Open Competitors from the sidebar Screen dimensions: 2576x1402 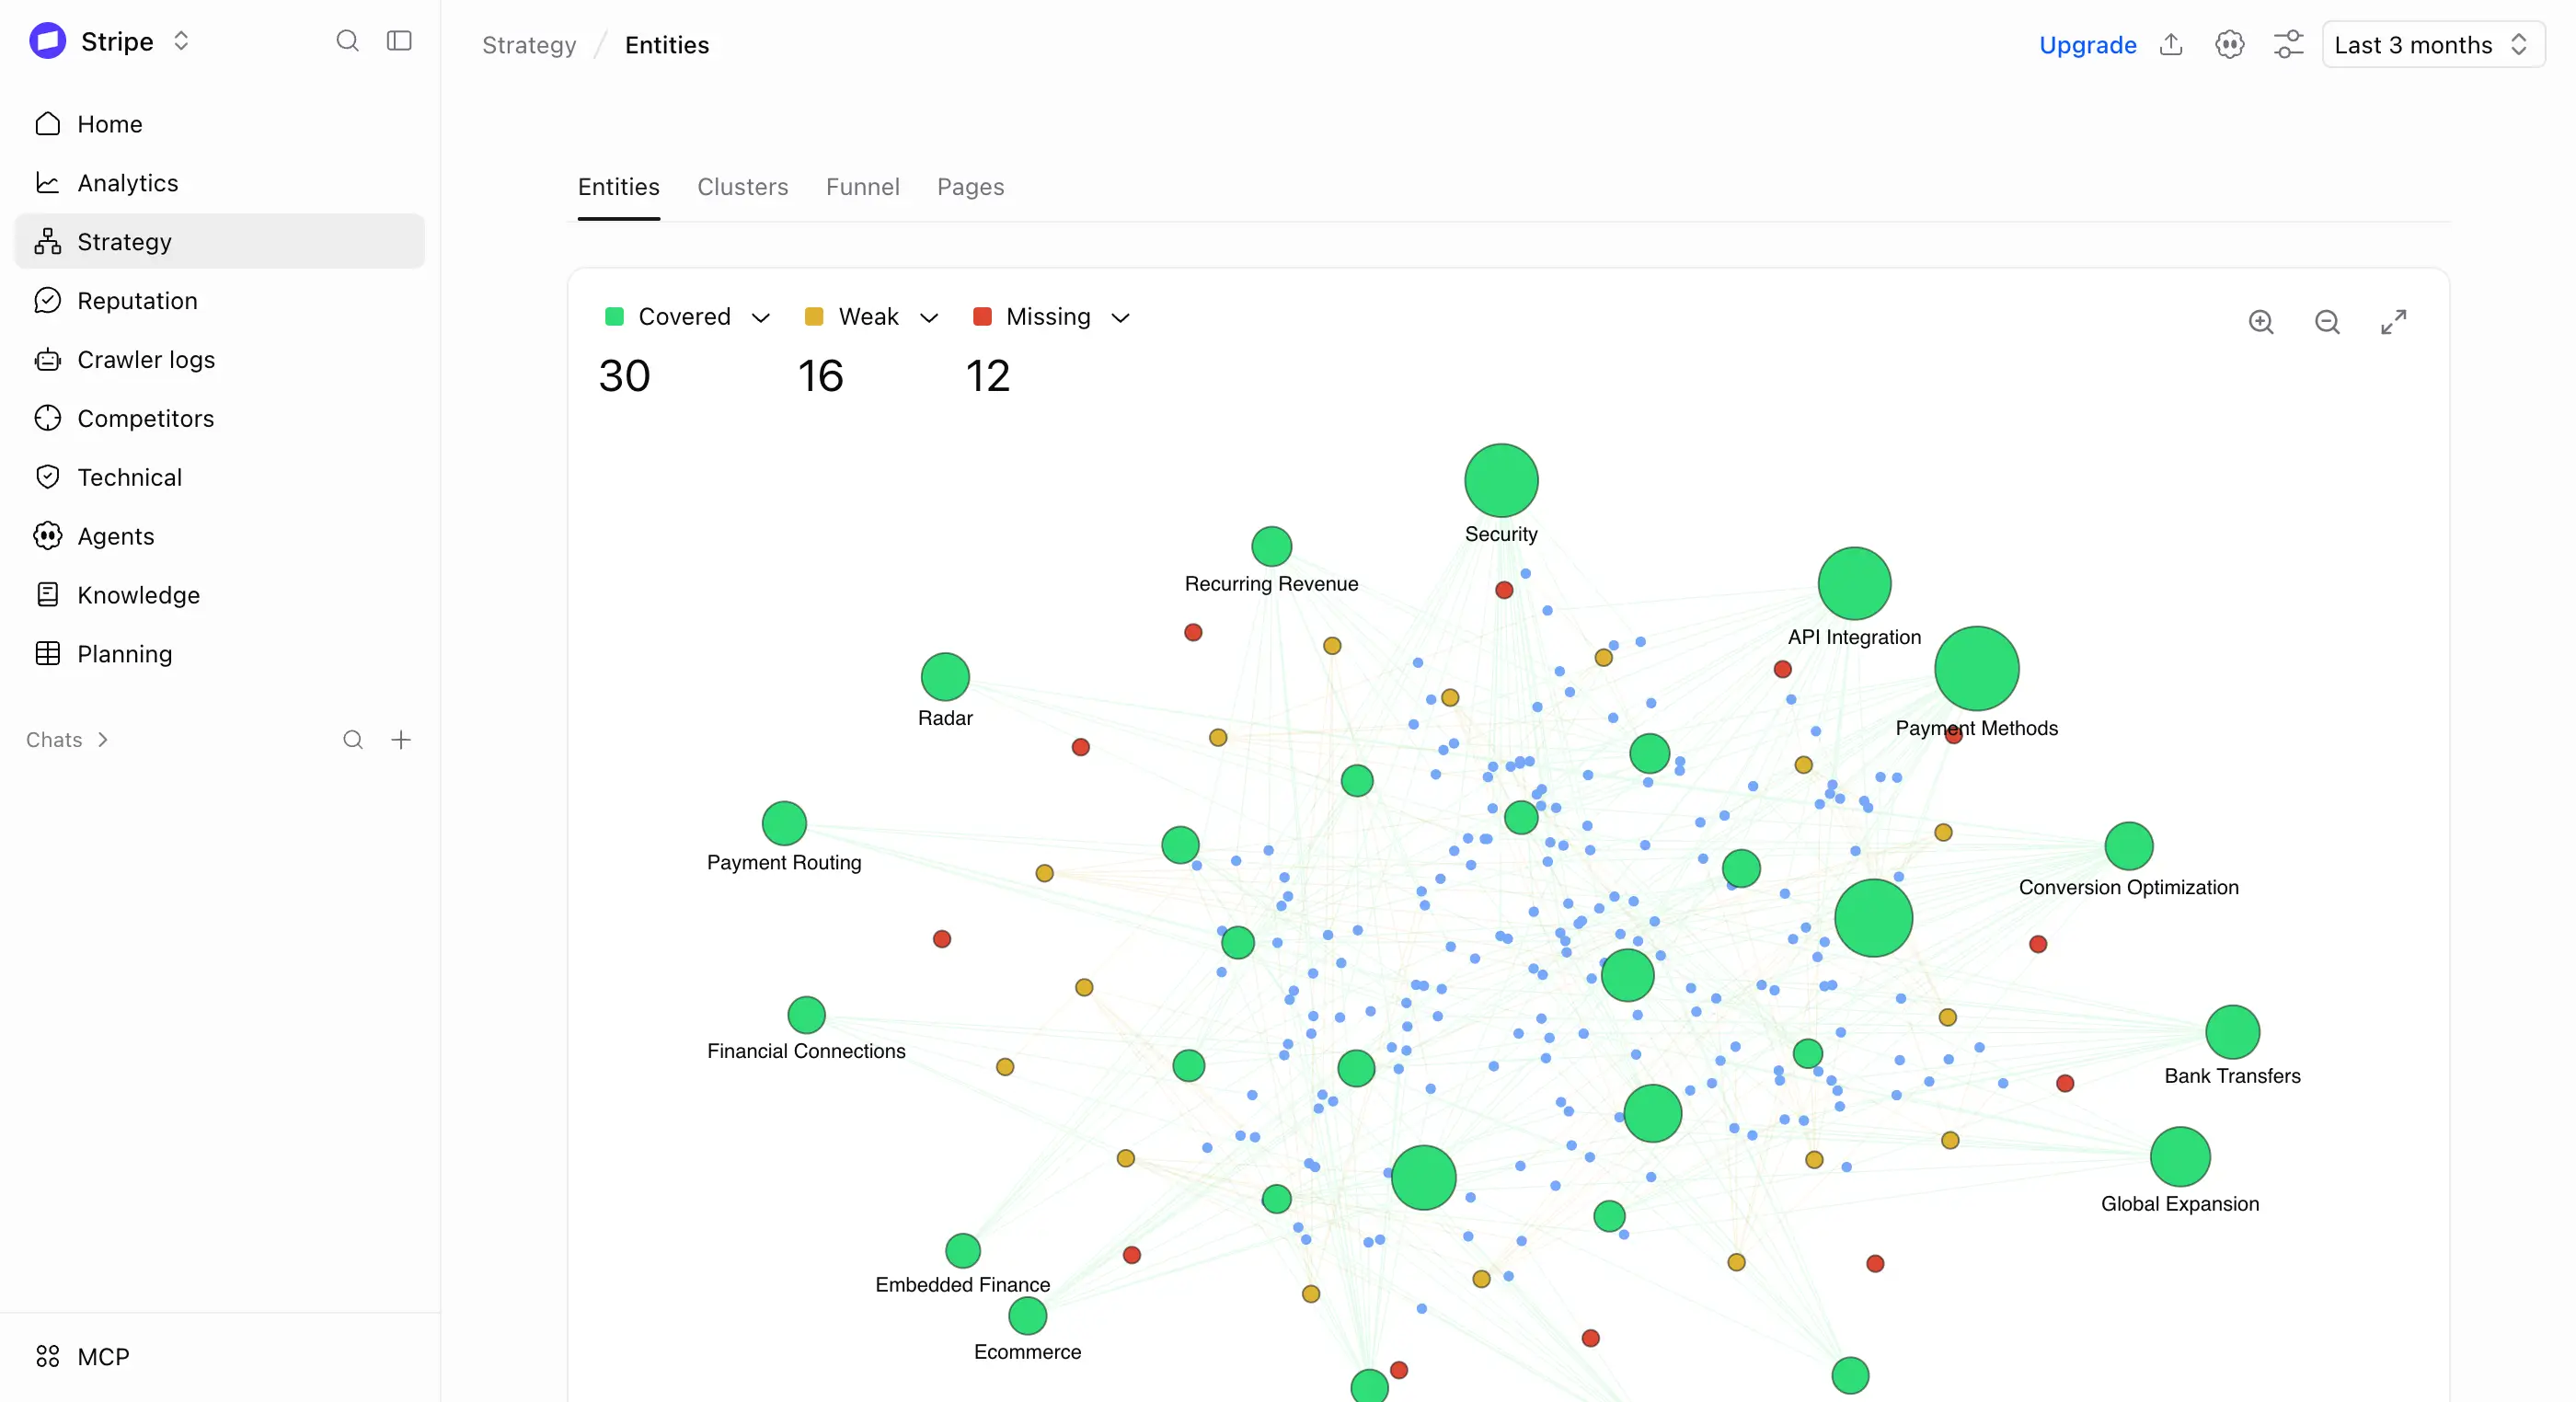pos(220,419)
